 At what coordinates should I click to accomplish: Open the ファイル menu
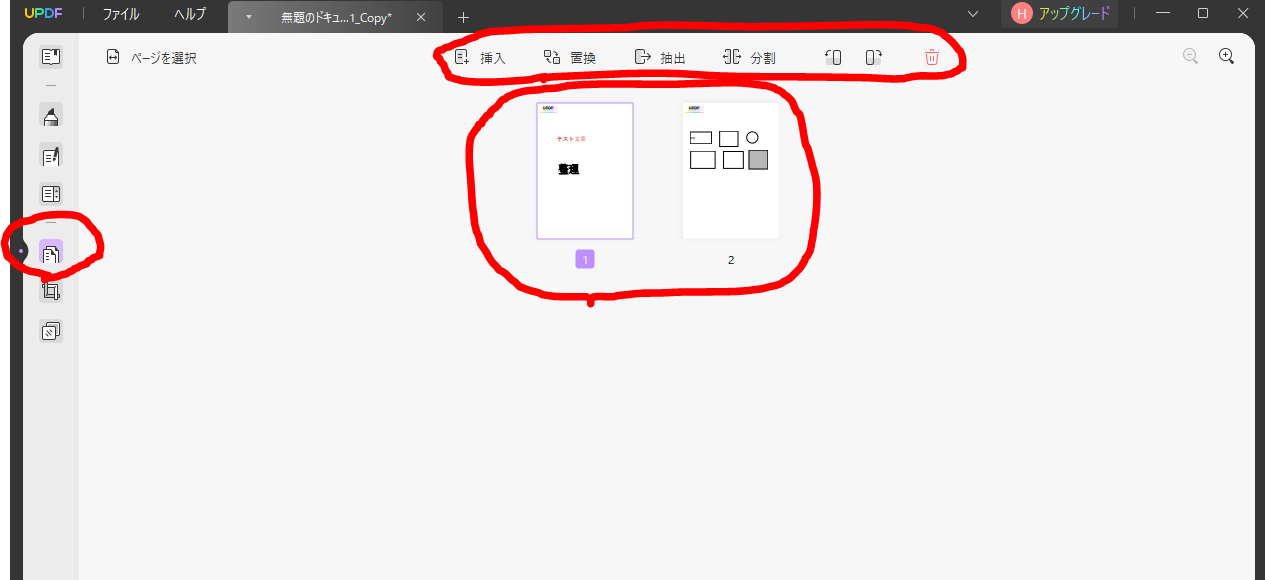[x=121, y=15]
